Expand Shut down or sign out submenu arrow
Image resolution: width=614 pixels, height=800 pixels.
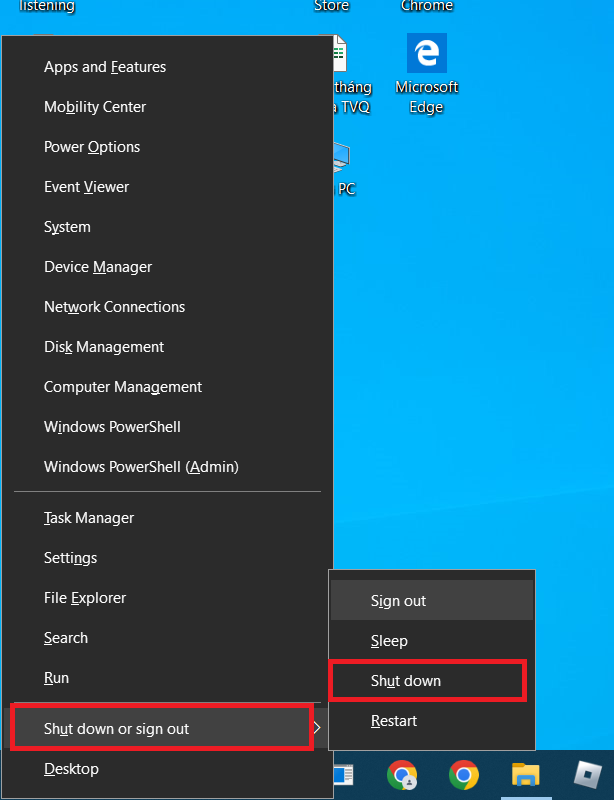pos(317,728)
